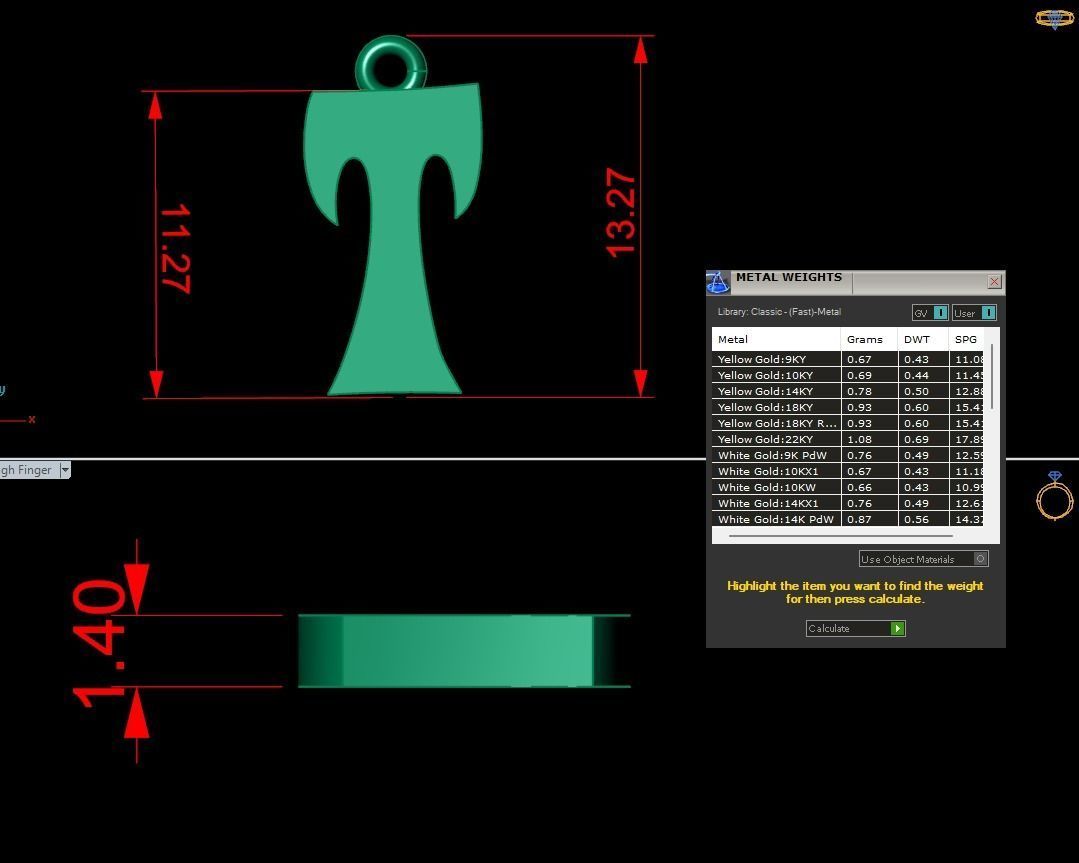This screenshot has height=863, width=1079.
Task: Select White Gold:10KX1 row
Action: pos(848,471)
